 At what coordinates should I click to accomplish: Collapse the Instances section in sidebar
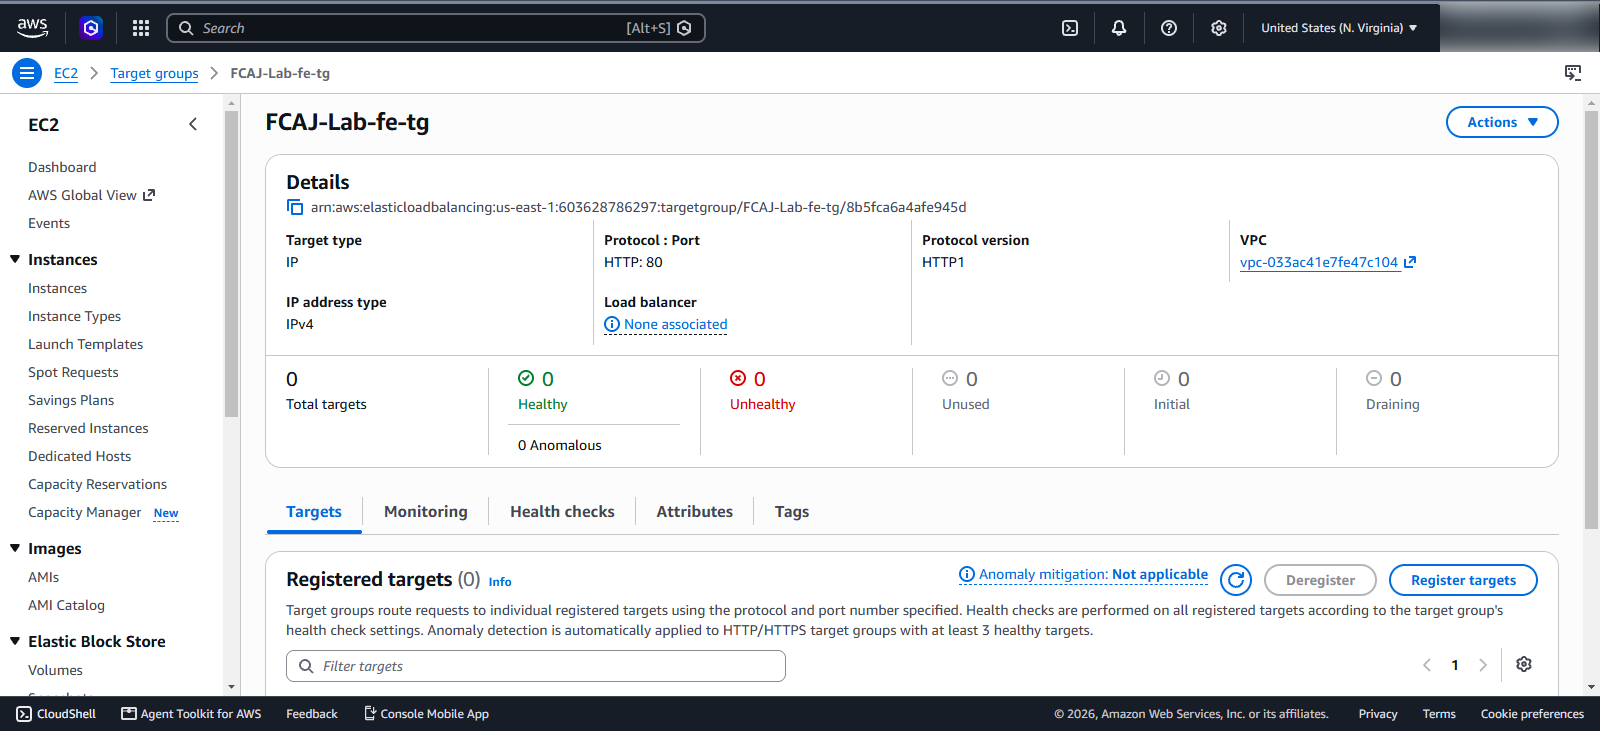click(x=15, y=259)
